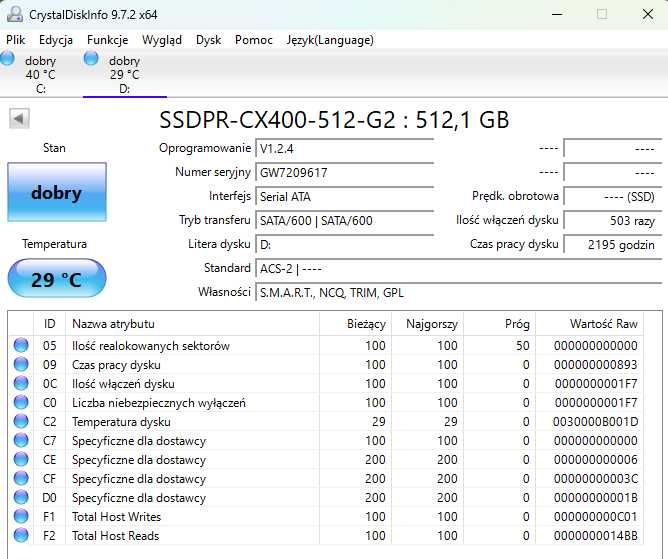Select row 'Ilość realokowanych sektorów'
Screen dimensions: 668x559
(x=325, y=345)
